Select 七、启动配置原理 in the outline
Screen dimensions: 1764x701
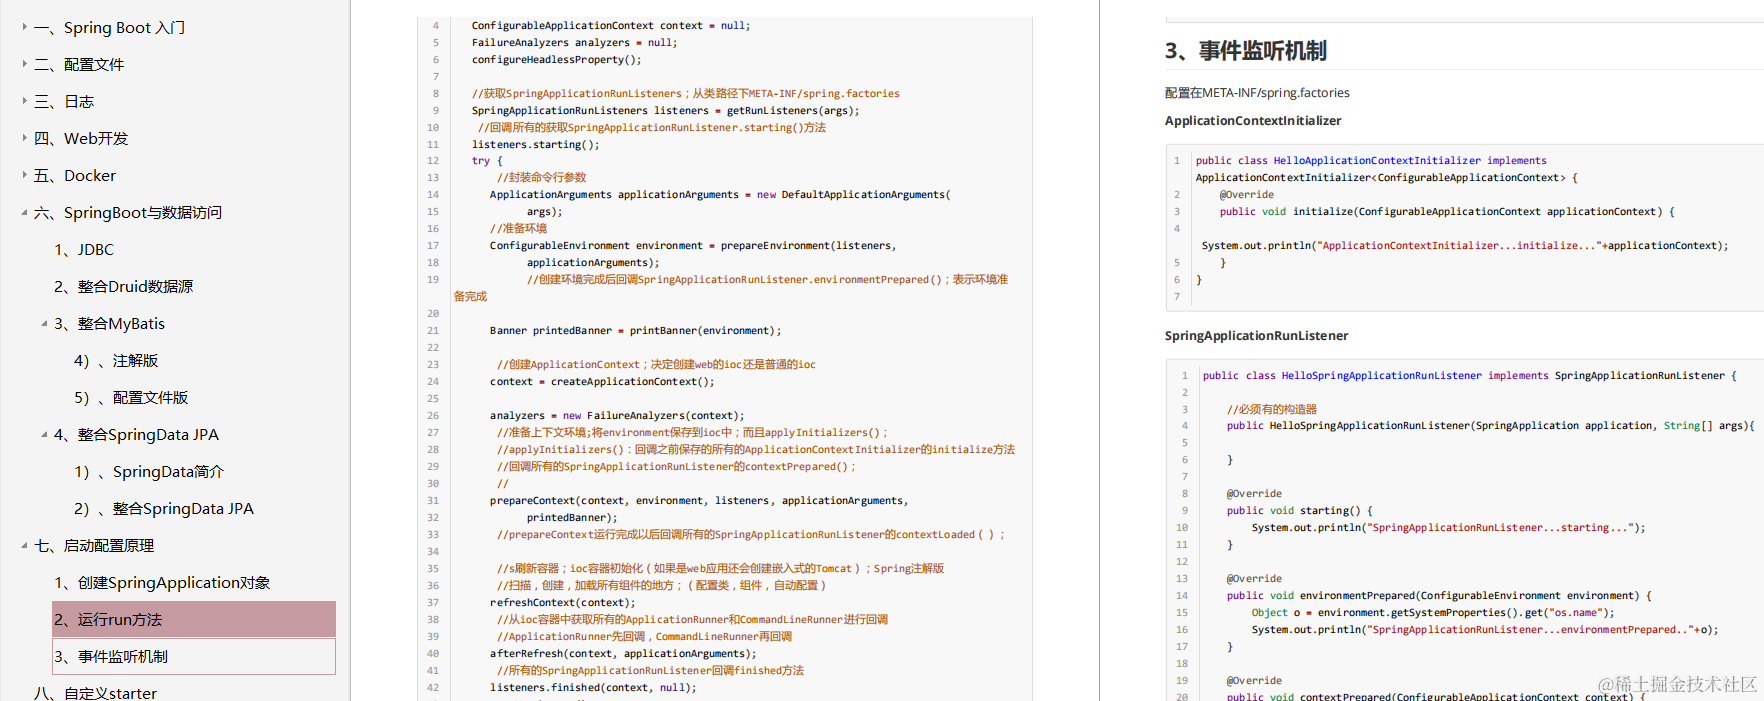pyautogui.click(x=94, y=545)
